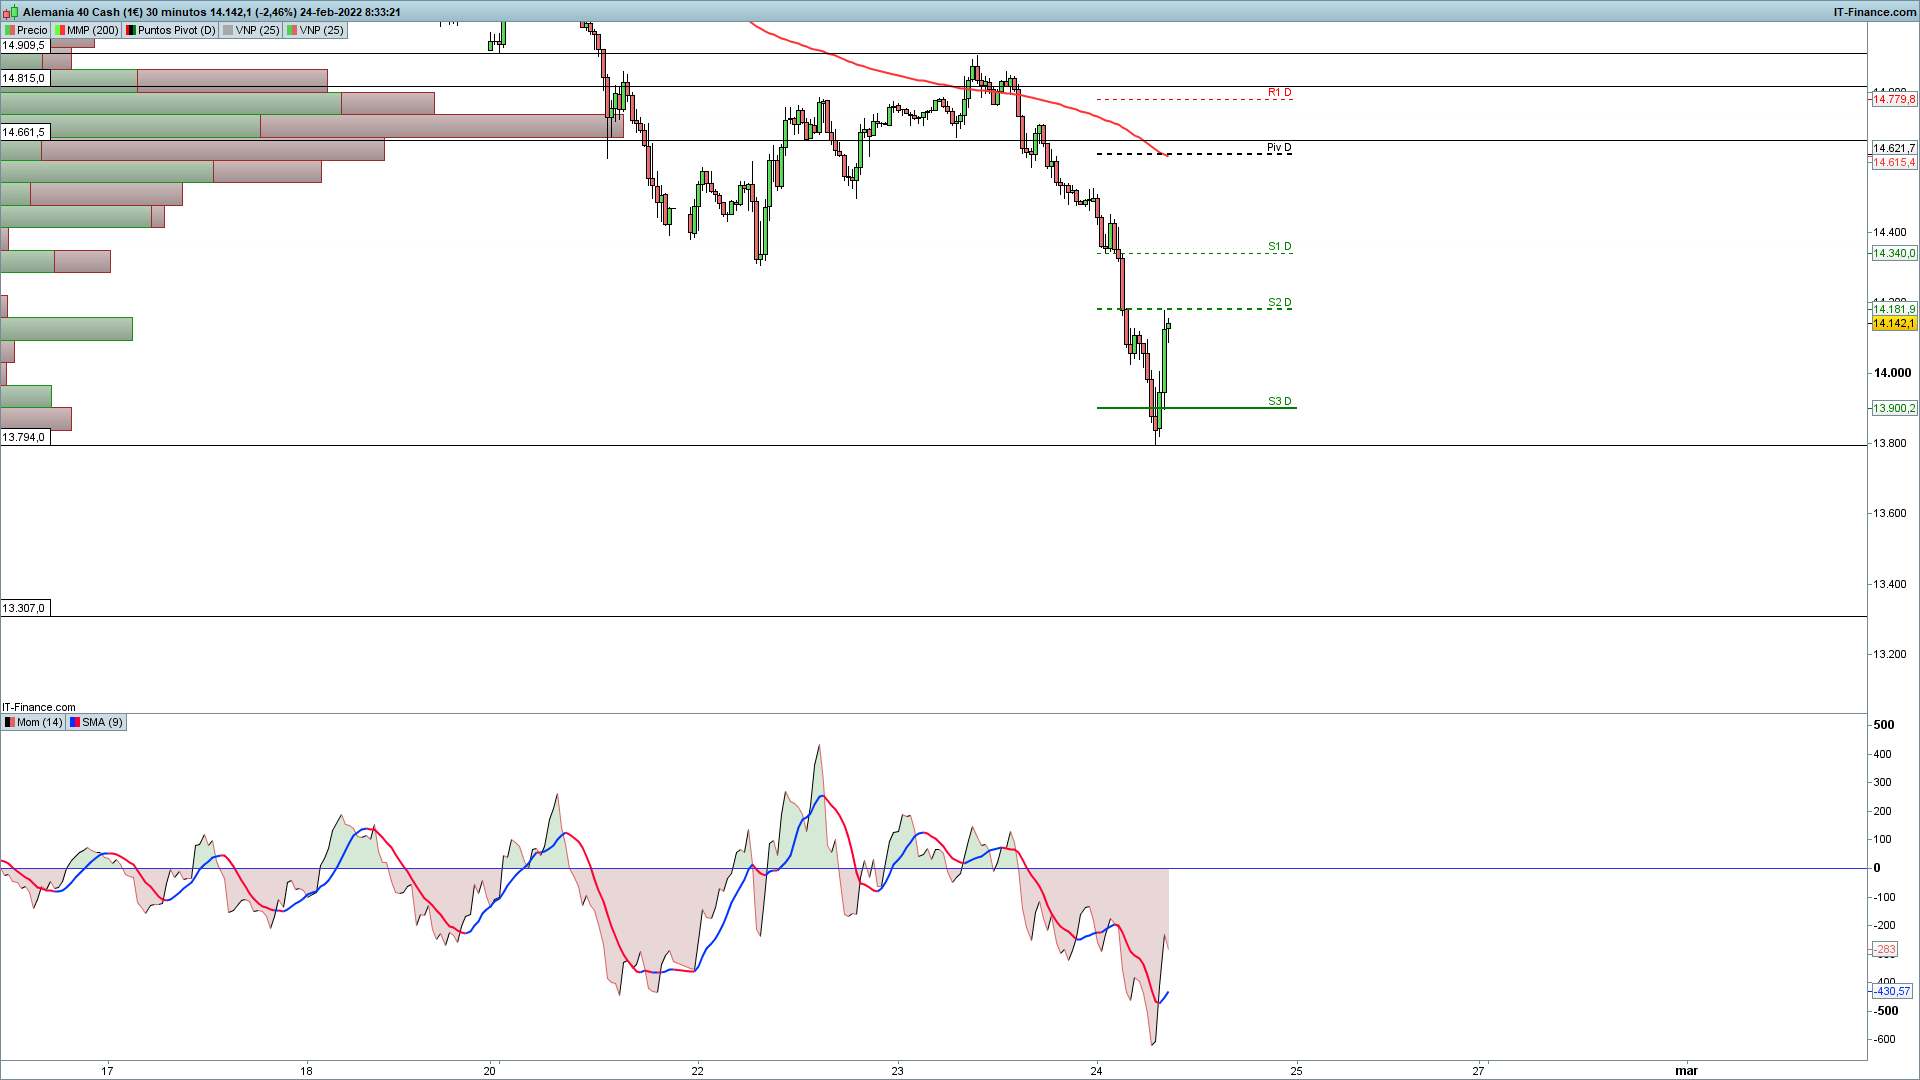Click the -430,57 SMA value tag
Screen dimensions: 1920x1080
1892,991
